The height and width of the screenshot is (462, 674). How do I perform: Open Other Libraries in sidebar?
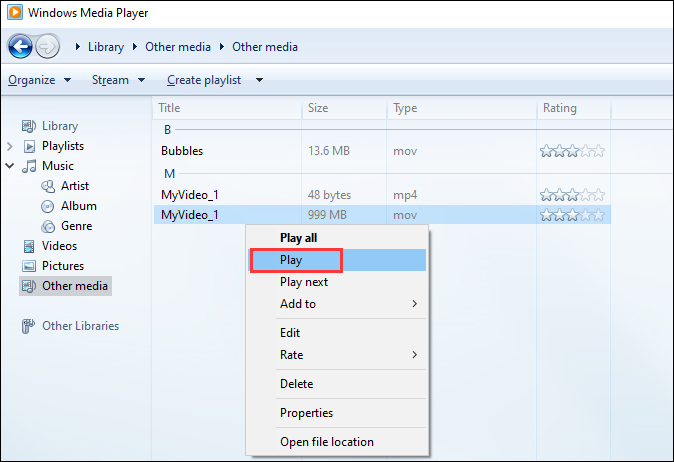[x=79, y=326]
